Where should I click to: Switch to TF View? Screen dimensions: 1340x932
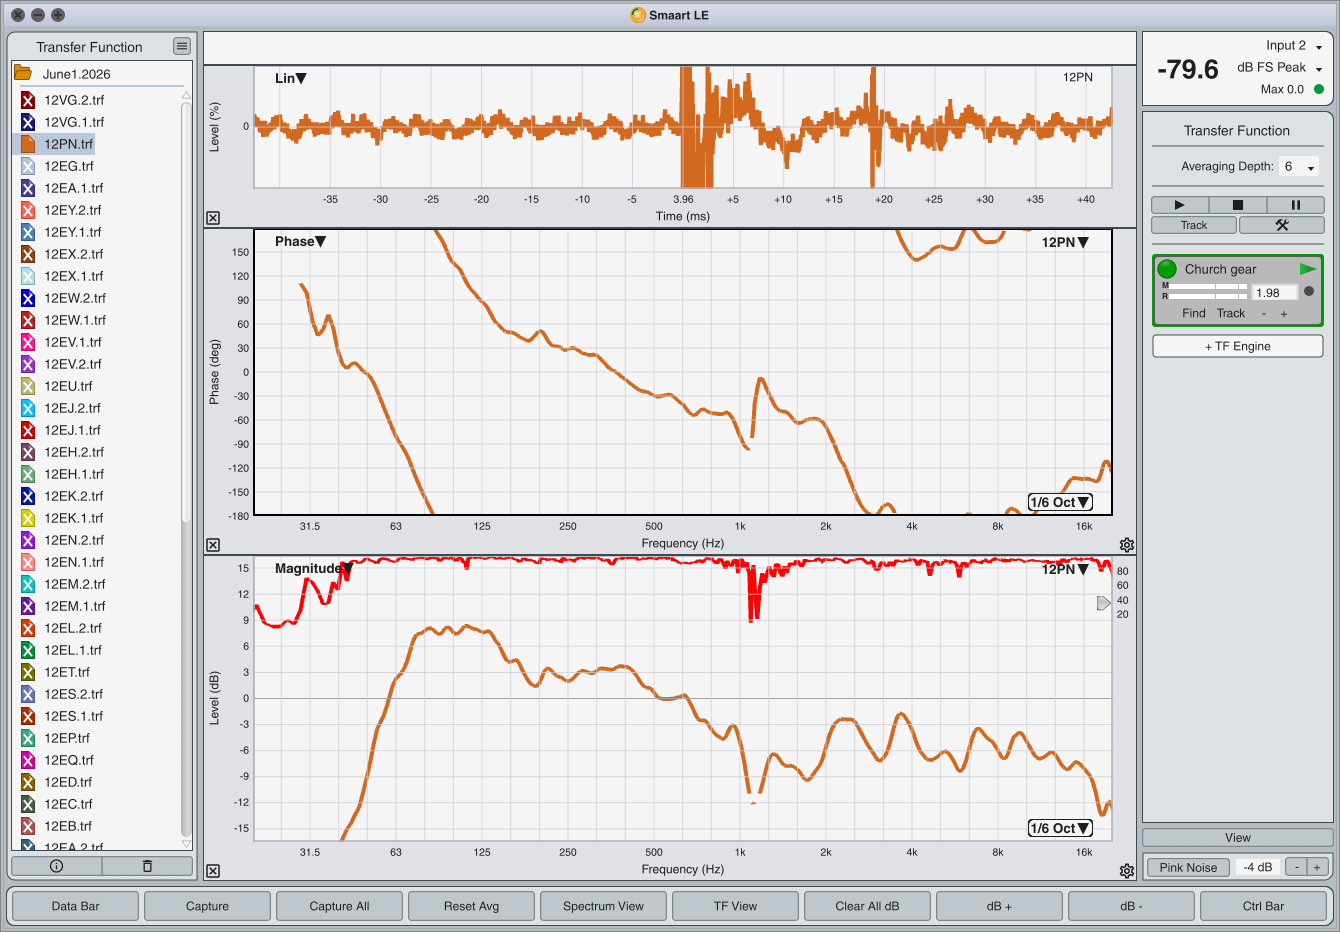pyautogui.click(x=735, y=906)
